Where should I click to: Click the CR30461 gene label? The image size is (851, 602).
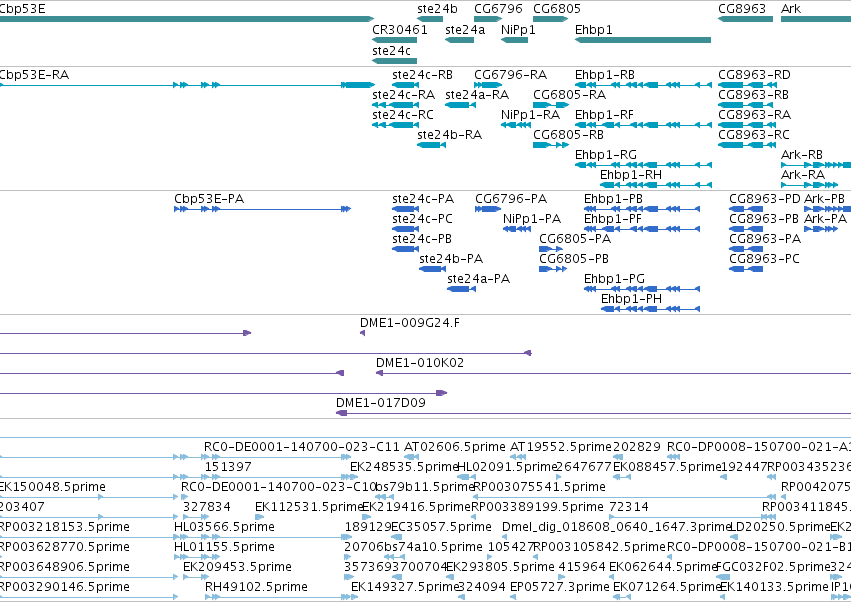tap(400, 30)
